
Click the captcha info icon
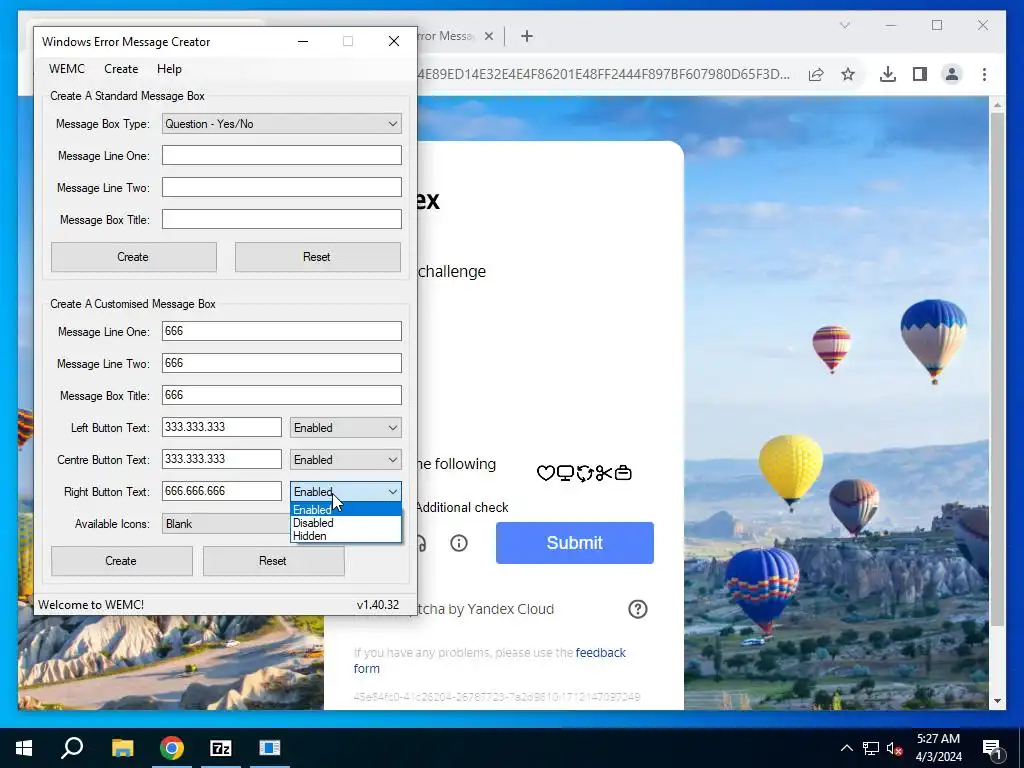459,543
